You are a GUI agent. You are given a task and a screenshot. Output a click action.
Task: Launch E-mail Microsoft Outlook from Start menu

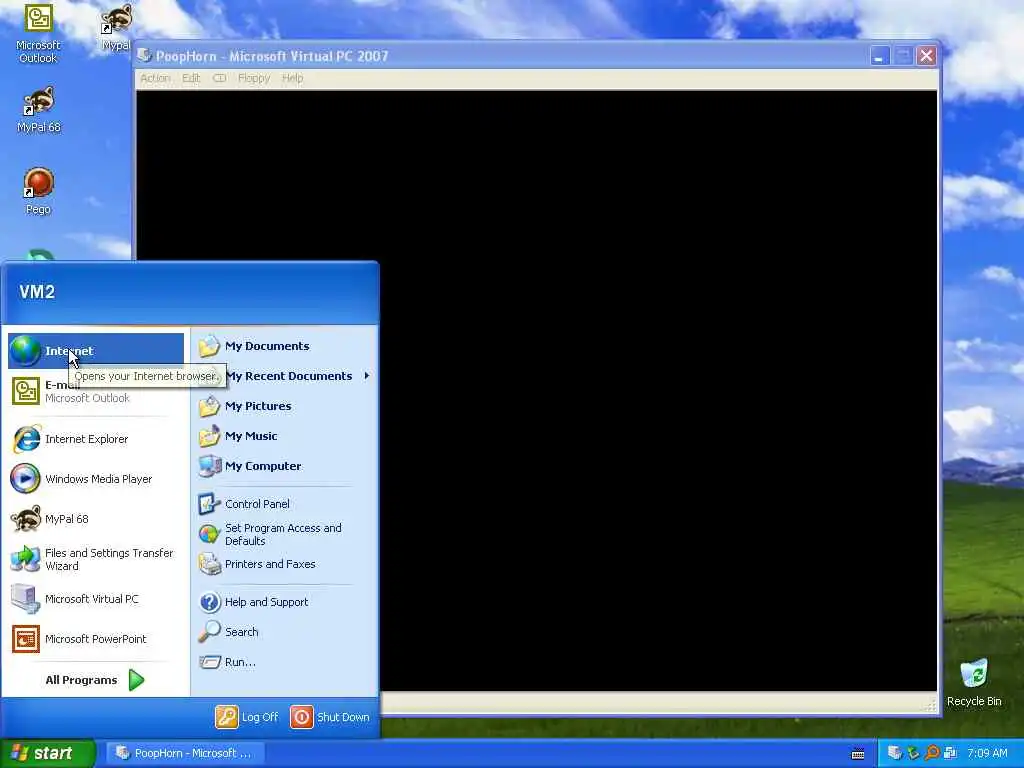pyautogui.click(x=96, y=391)
